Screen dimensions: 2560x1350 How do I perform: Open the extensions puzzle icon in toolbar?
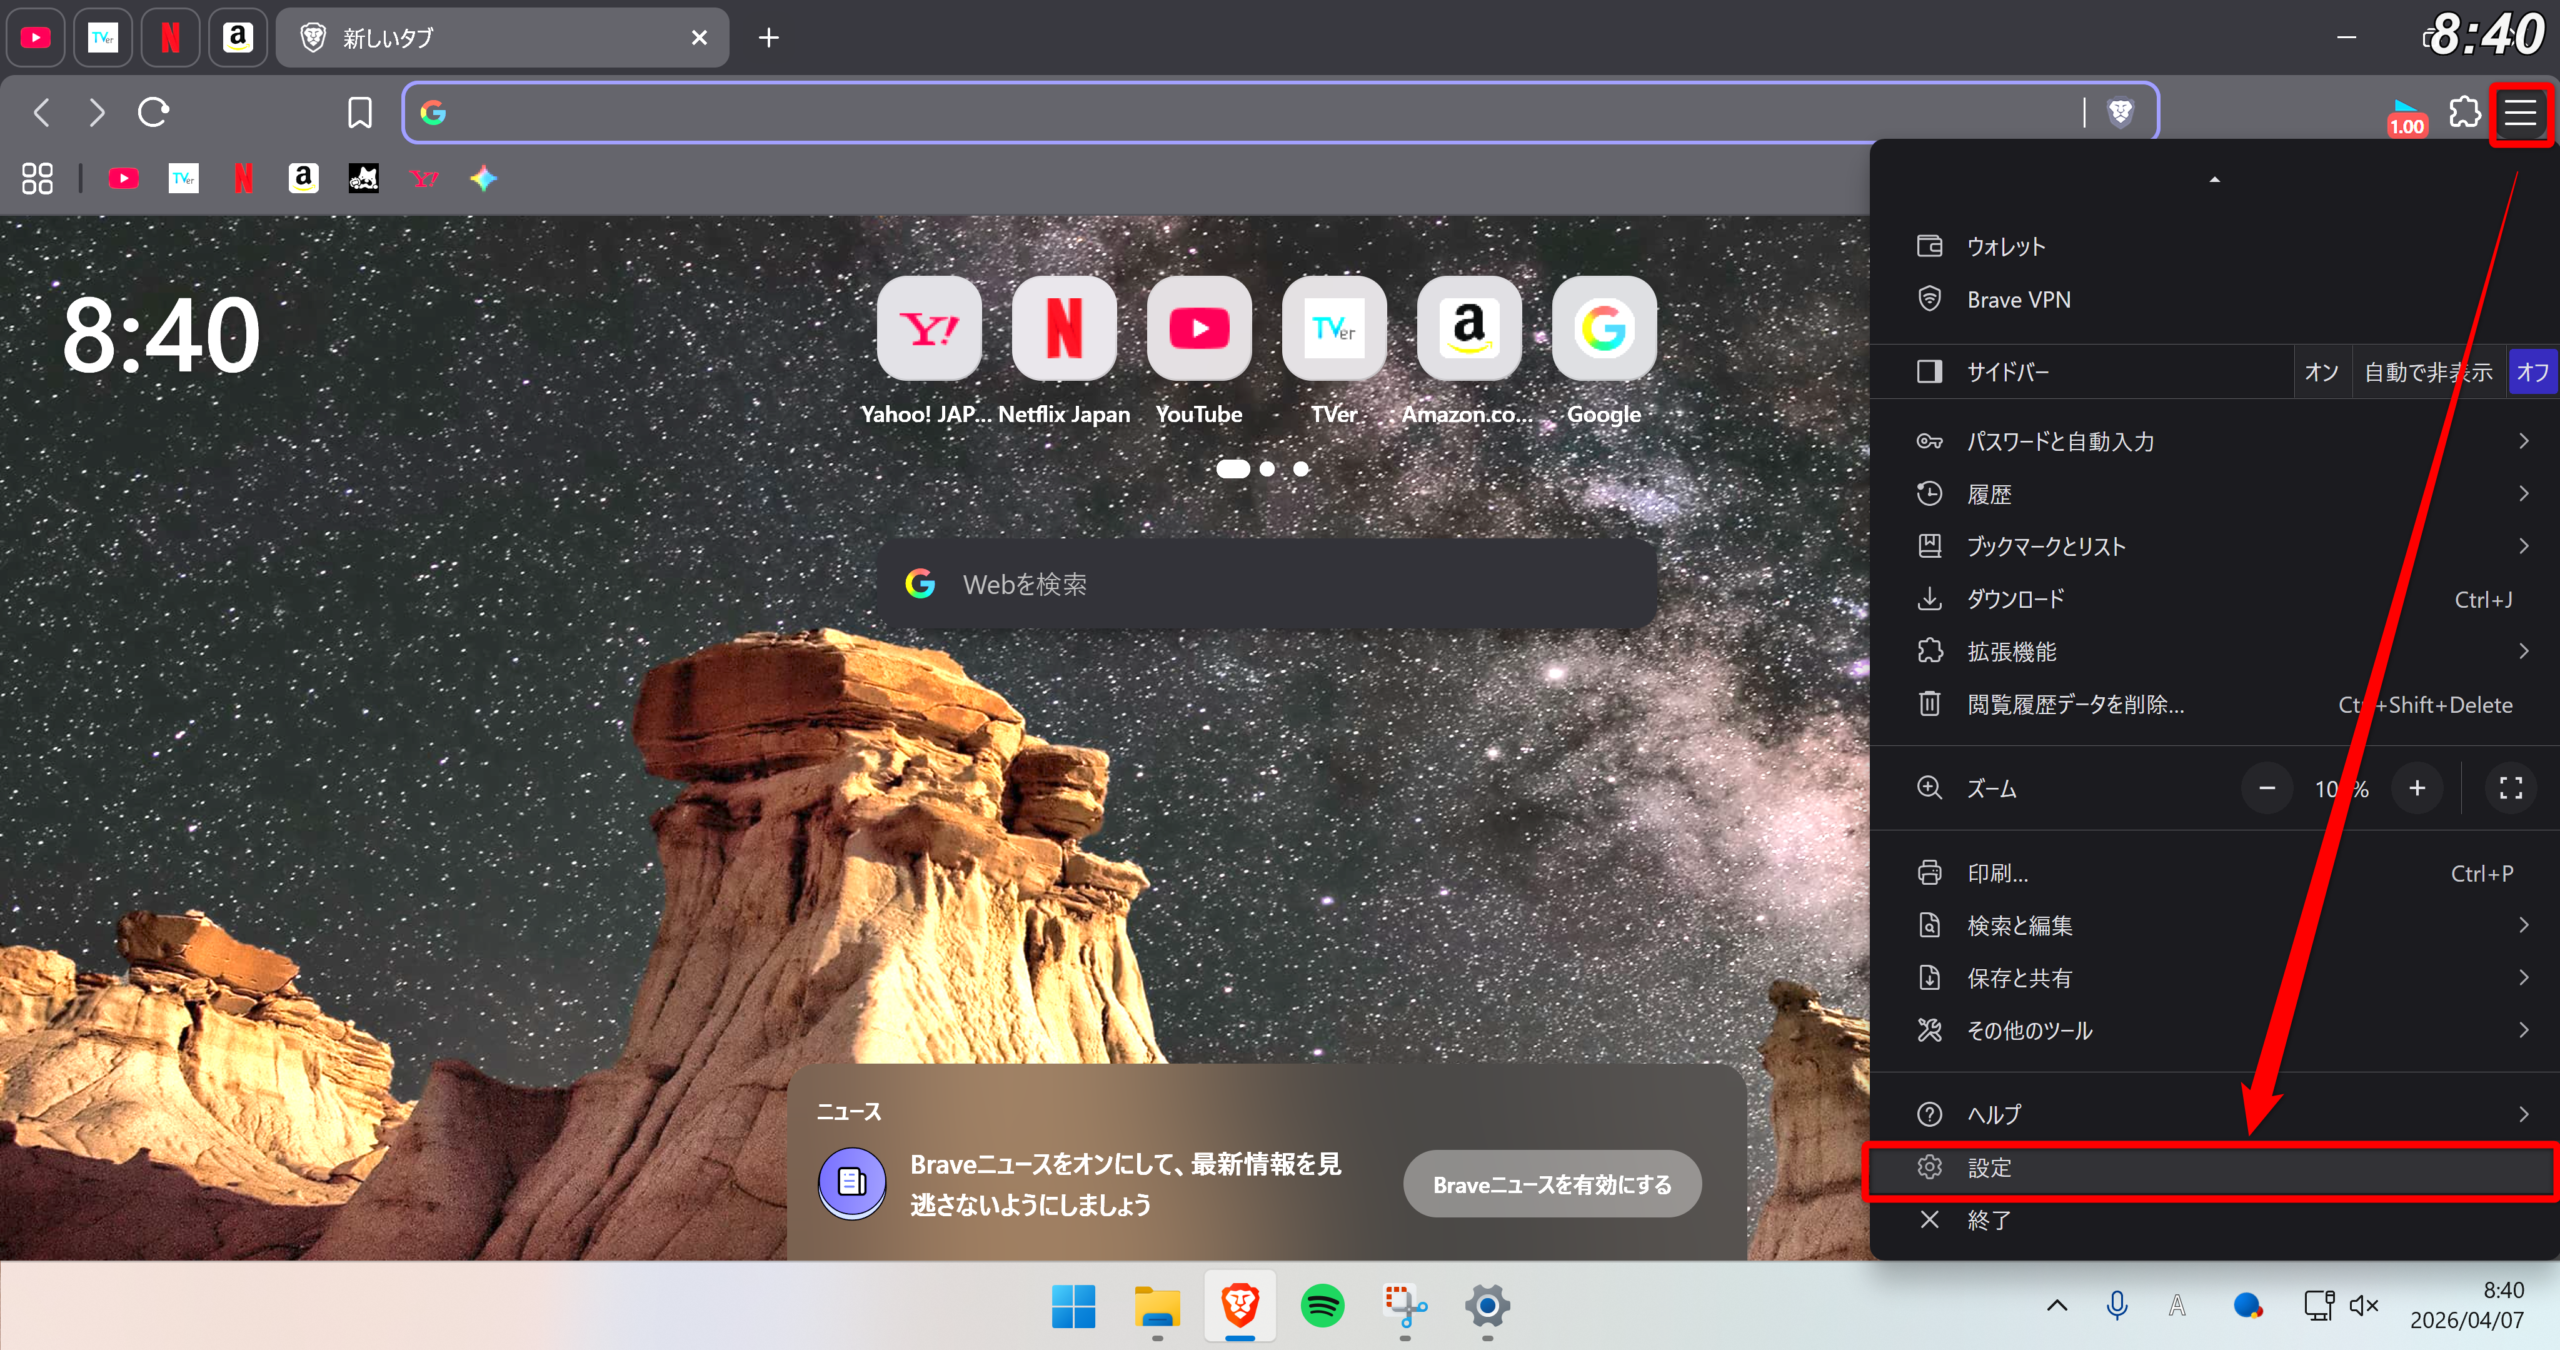pyautogui.click(x=2464, y=112)
